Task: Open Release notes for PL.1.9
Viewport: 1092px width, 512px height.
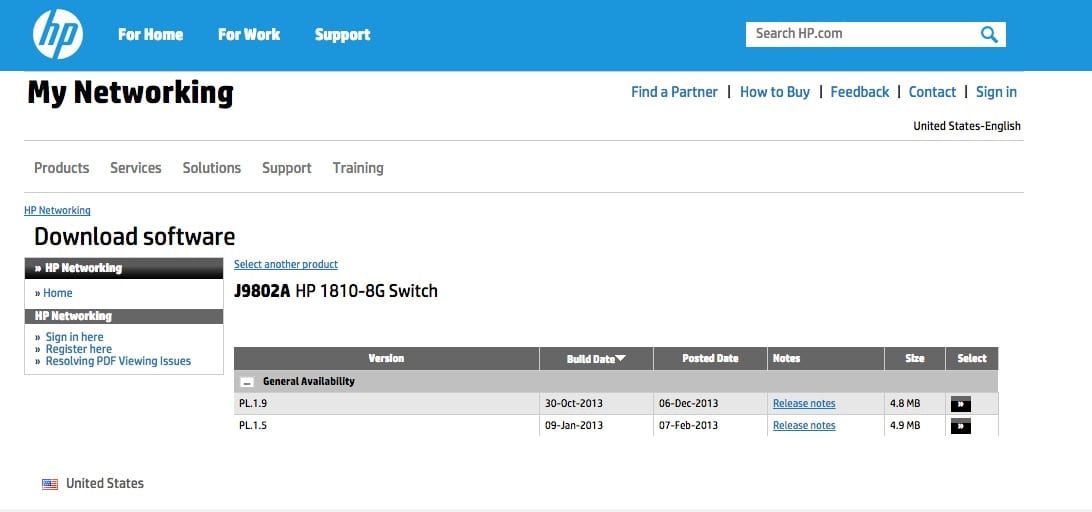Action: [804, 404]
